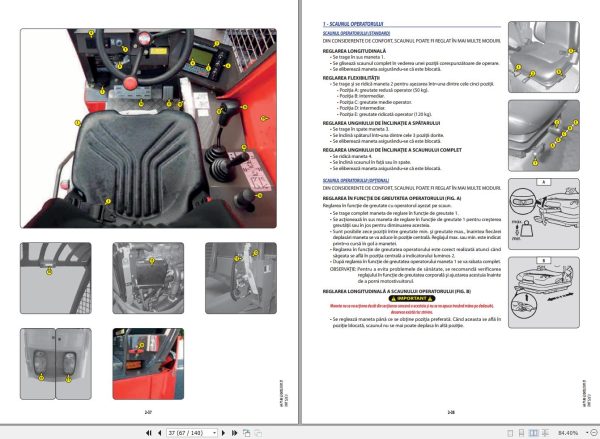Open the page number dropdown
The height and width of the screenshot is (439, 600).
point(214,433)
